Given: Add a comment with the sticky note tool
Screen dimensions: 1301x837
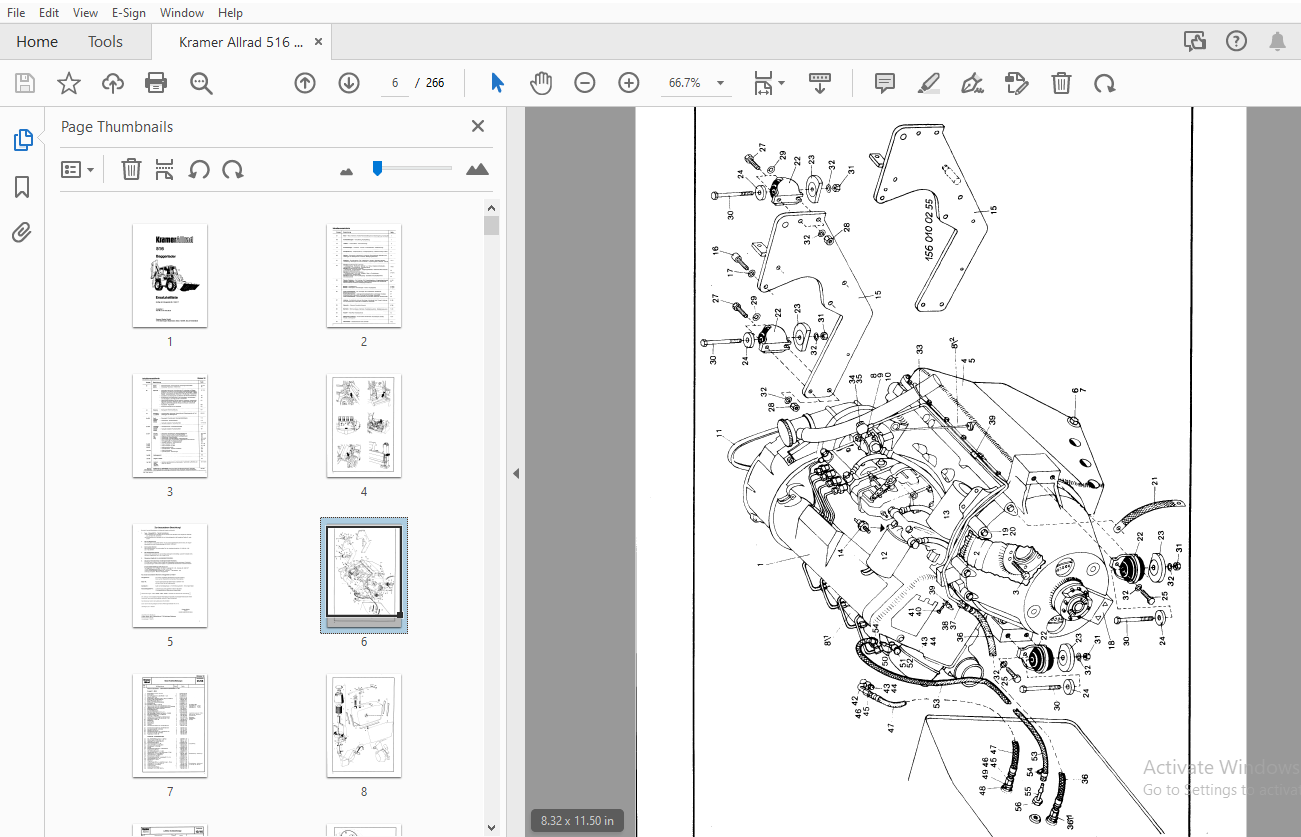Looking at the screenshot, I should point(884,83).
